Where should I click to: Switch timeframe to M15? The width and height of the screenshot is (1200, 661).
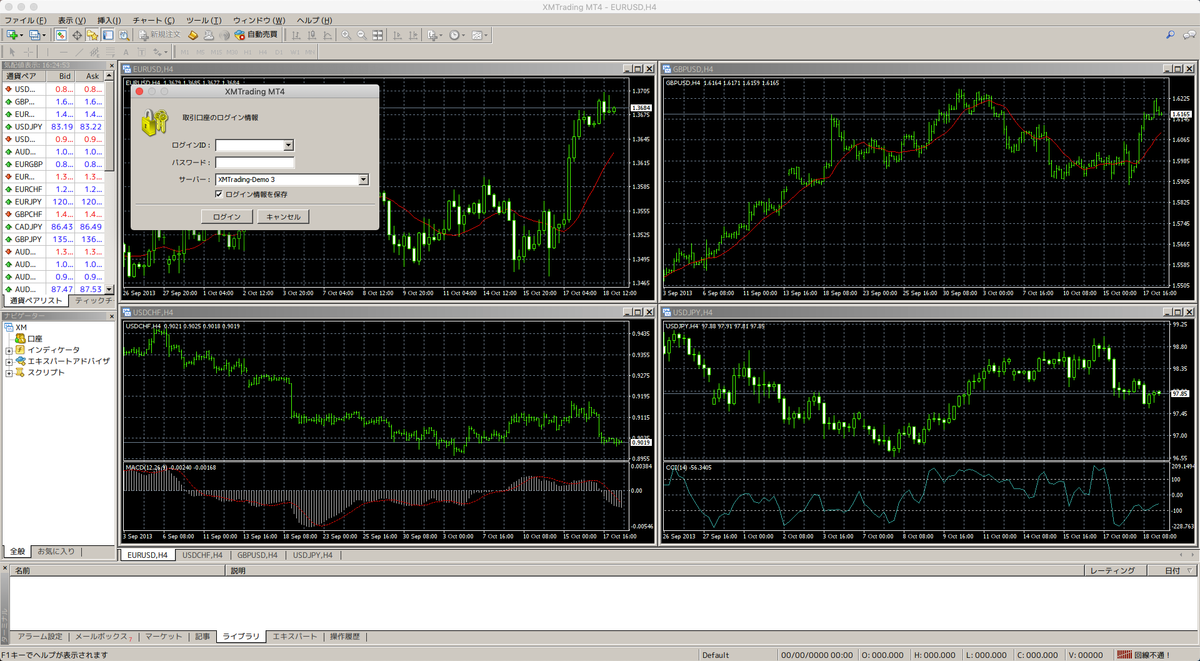coord(216,52)
